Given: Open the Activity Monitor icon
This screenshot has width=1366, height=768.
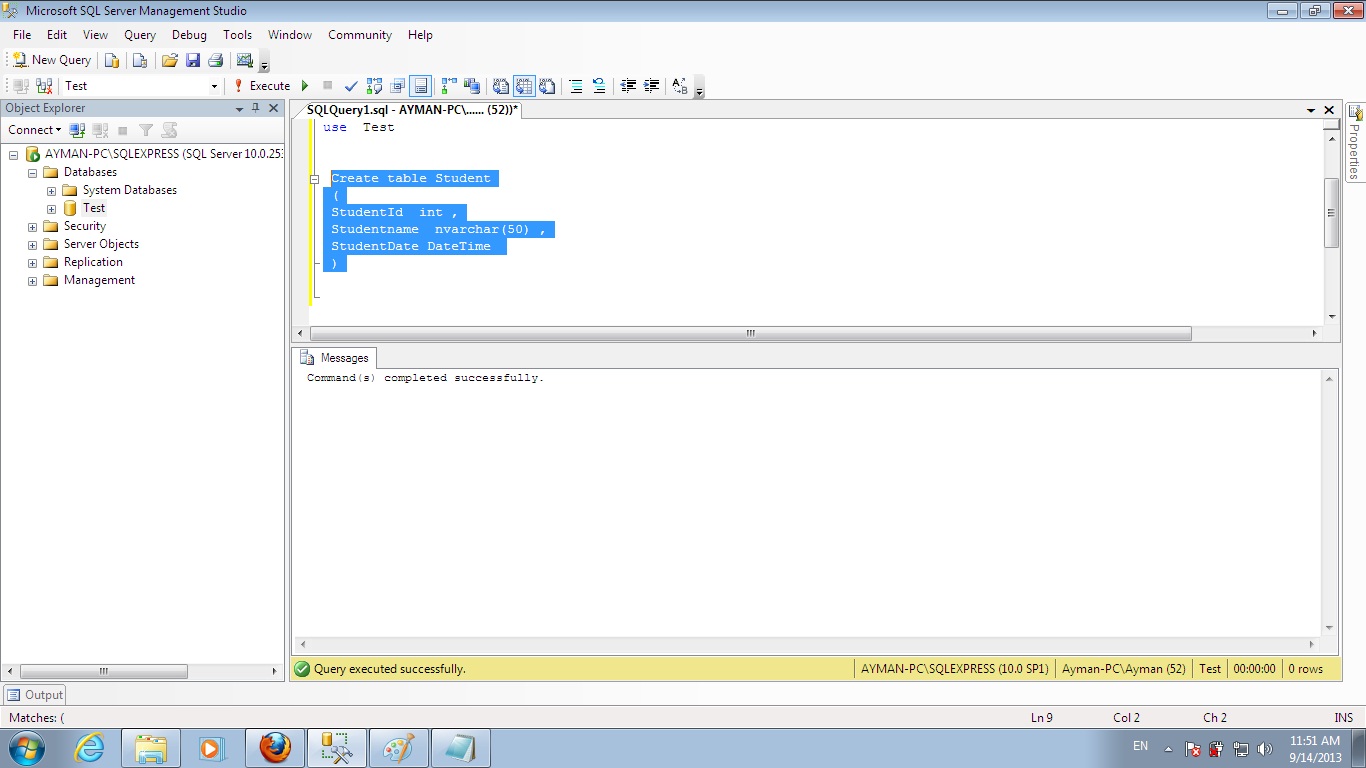Looking at the screenshot, I should click(245, 60).
